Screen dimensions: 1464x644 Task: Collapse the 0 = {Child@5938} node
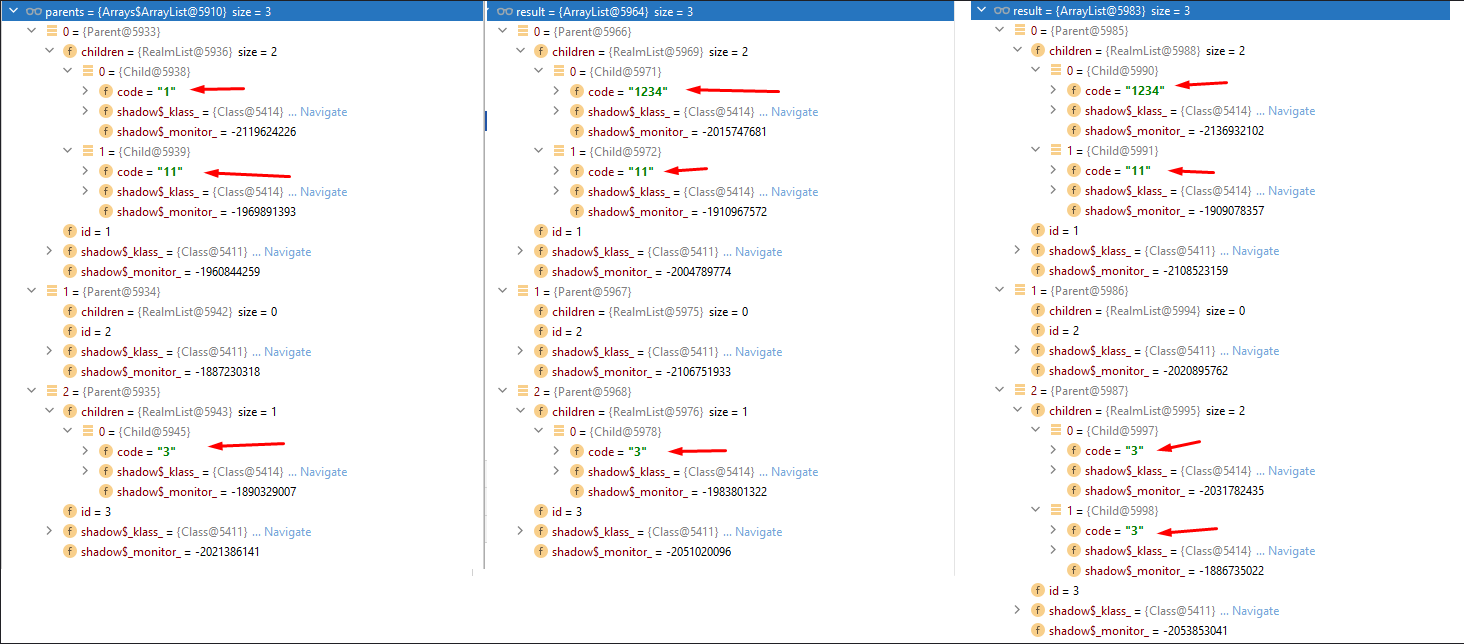67,71
